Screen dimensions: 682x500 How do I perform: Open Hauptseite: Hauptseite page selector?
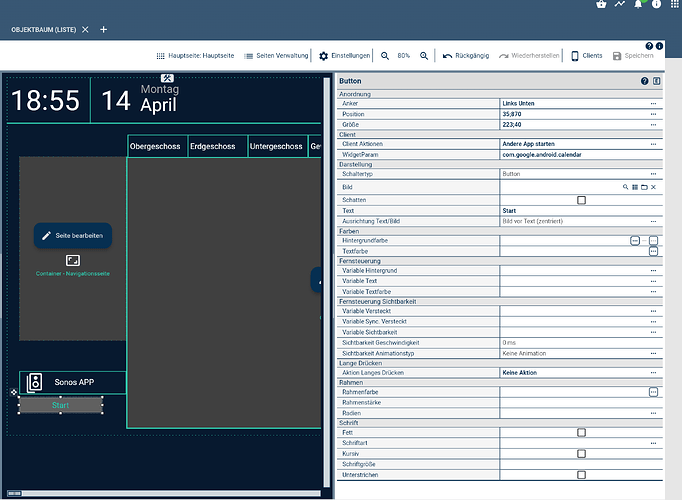tap(195, 56)
